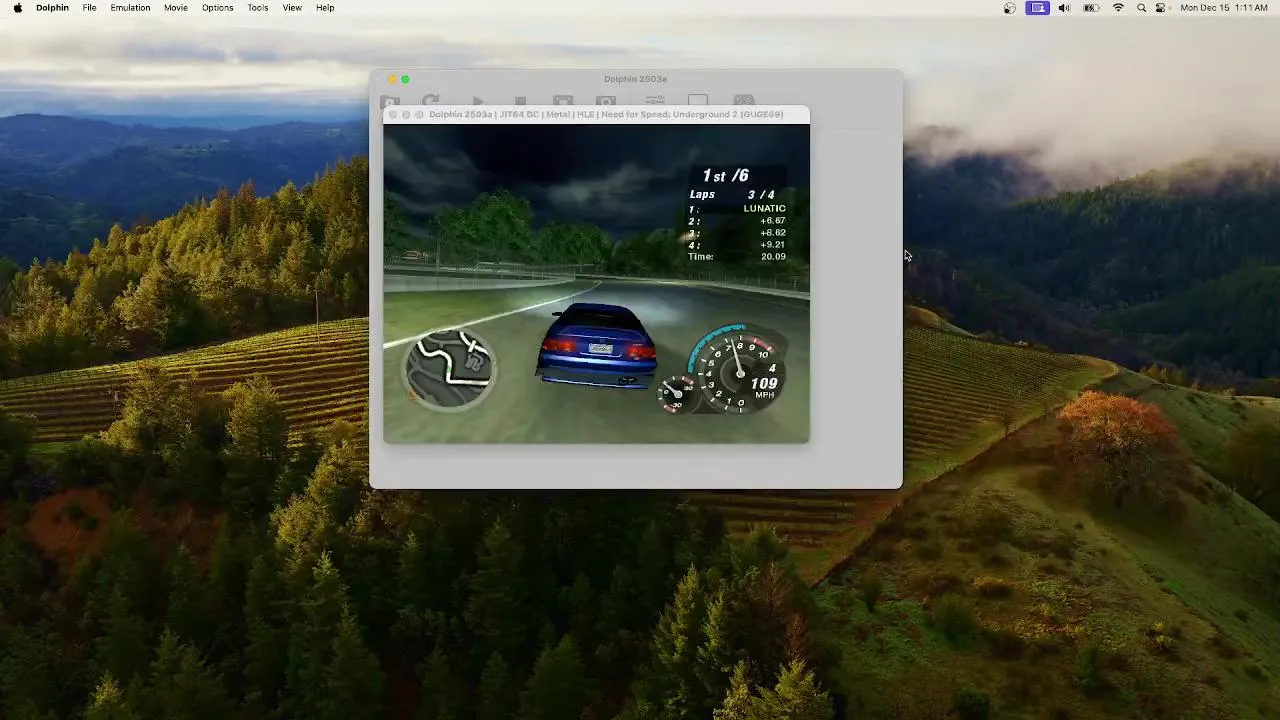Image resolution: width=1280 pixels, height=720 pixels.
Task: Click the yellow minimize button of Dolphin window
Action: coord(391,79)
